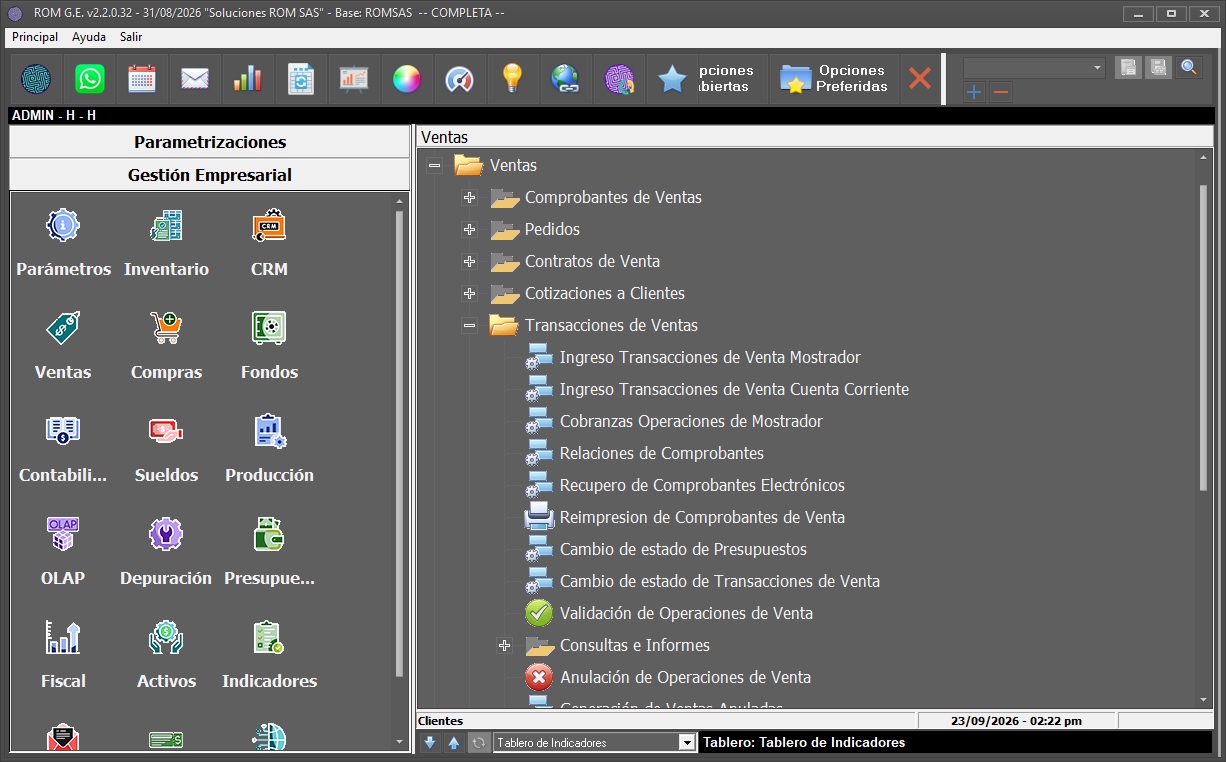The height and width of the screenshot is (762, 1226).
Task: Expand the Pedidos folder
Action: coord(469,230)
